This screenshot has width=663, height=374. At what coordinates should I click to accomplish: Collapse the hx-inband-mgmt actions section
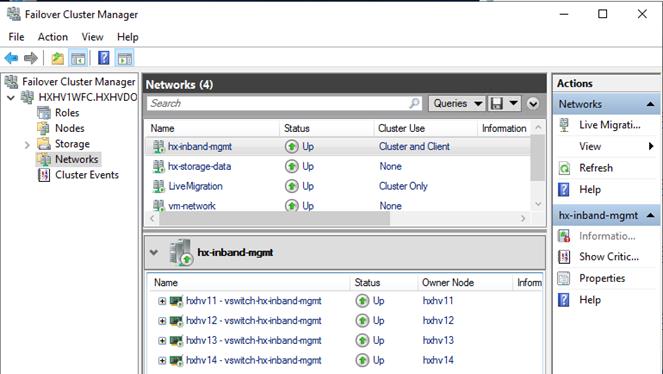click(650, 215)
